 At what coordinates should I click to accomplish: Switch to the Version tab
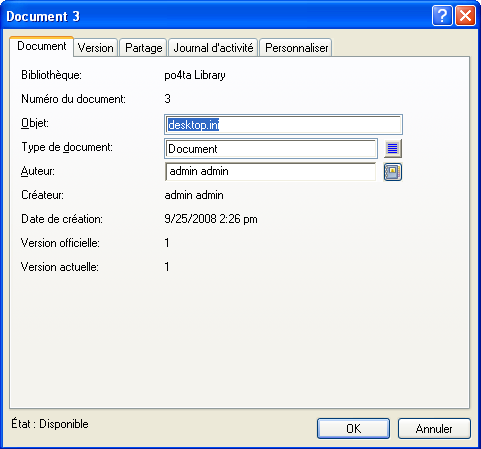coord(96,48)
